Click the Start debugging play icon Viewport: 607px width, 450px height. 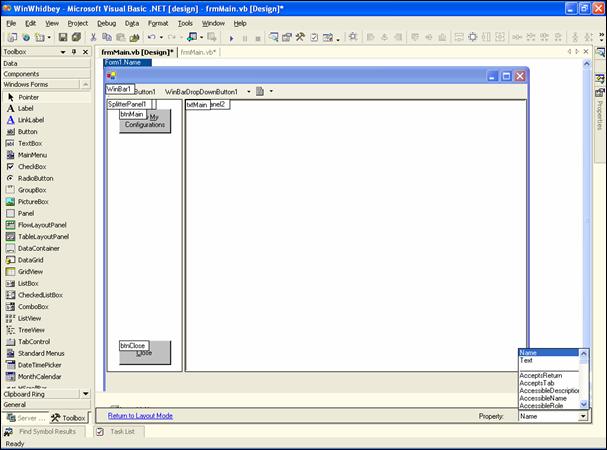[x=231, y=38]
